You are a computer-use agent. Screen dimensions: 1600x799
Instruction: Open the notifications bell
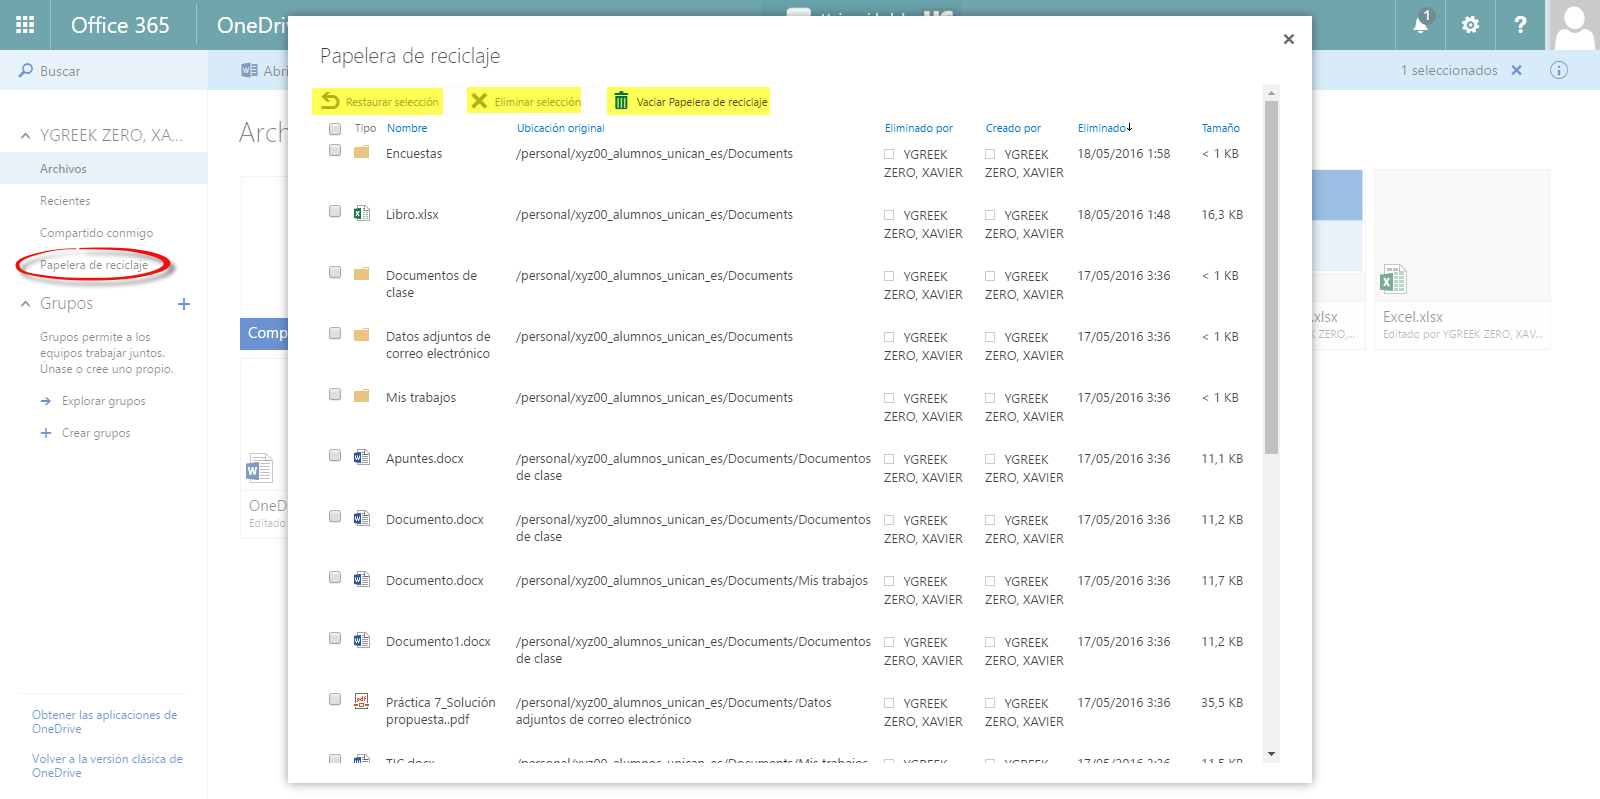(1421, 25)
